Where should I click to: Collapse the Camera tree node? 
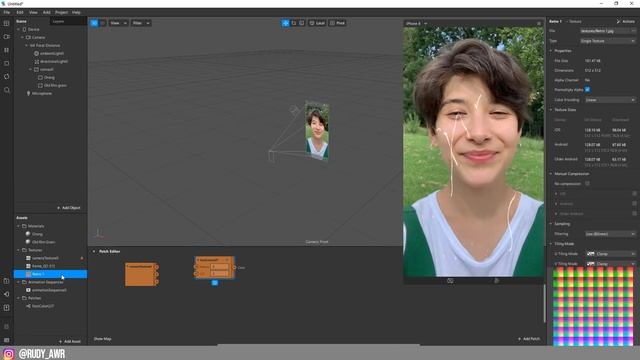coord(22,37)
